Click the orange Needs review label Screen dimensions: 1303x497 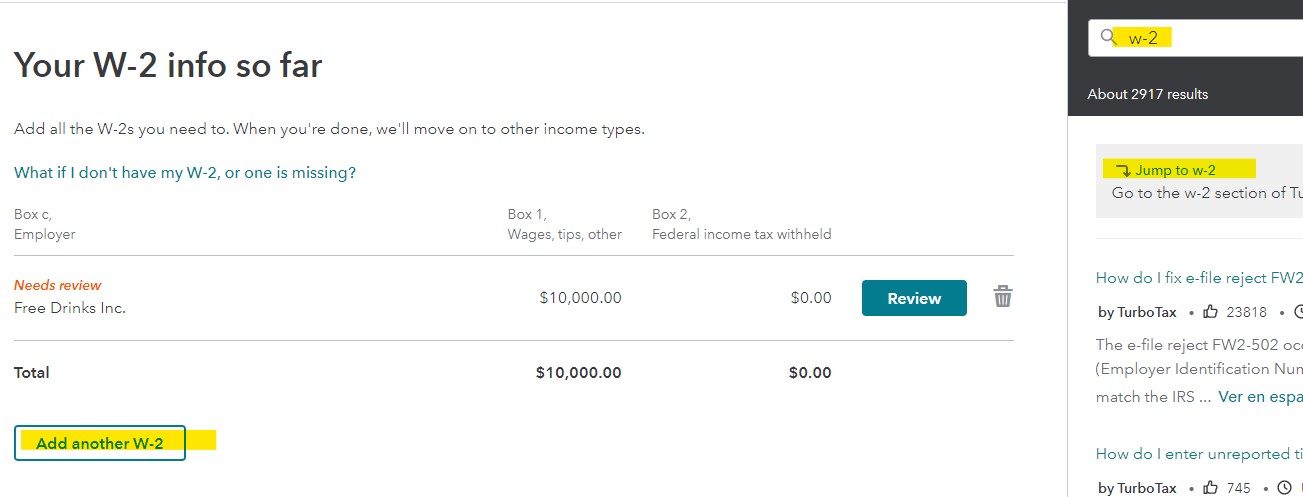pyautogui.click(x=58, y=285)
